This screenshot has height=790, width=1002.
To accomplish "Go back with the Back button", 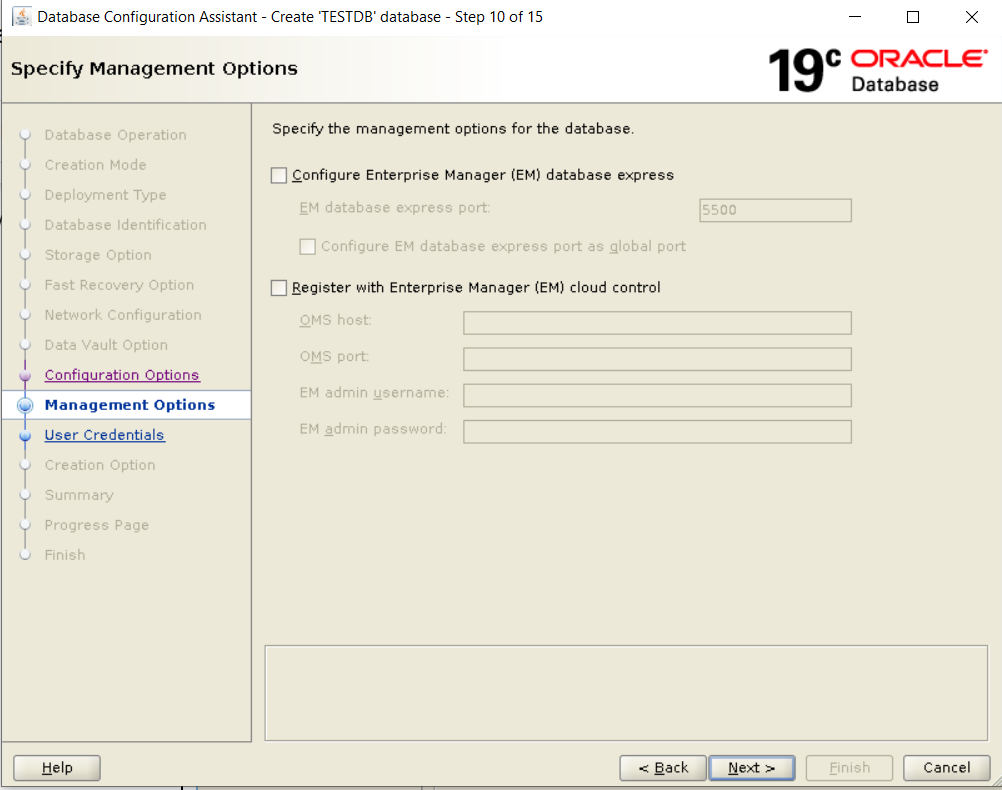I will (663, 768).
